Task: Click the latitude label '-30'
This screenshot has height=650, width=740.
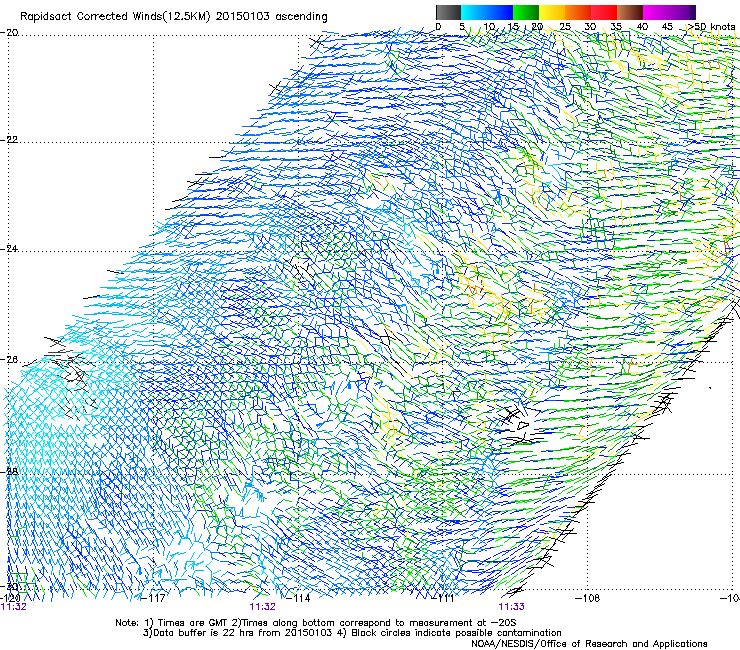Action: coord(9,586)
